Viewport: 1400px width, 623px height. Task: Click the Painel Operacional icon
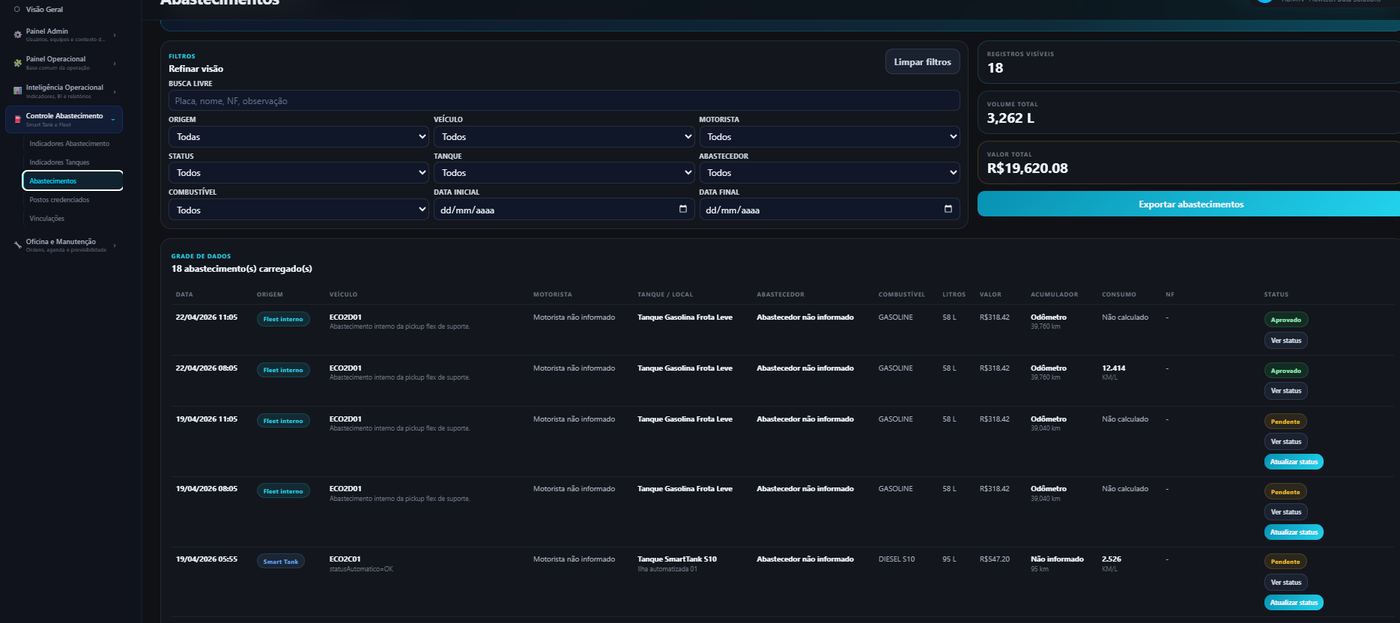point(17,62)
